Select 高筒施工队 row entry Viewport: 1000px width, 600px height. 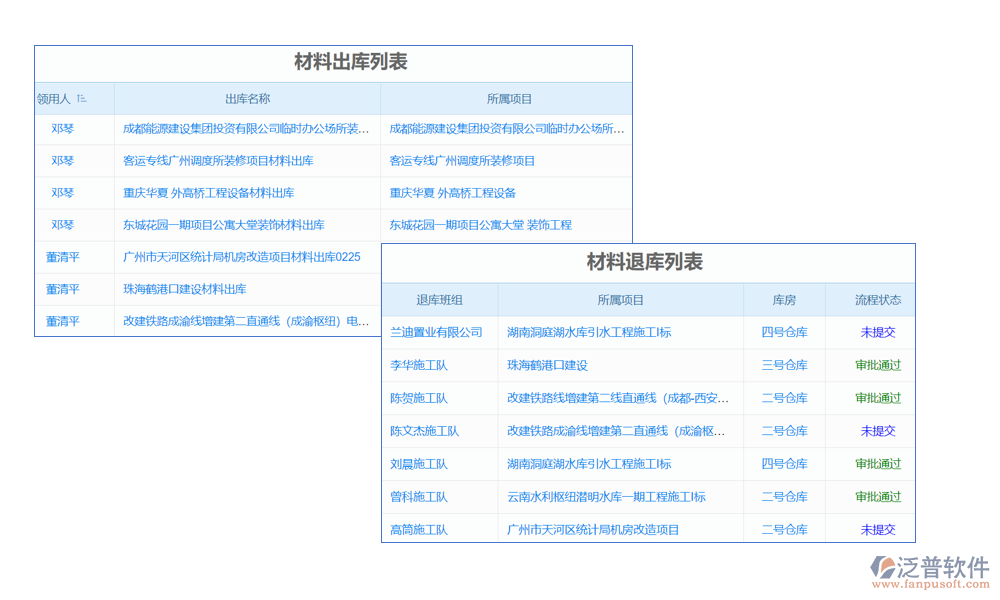pos(419,530)
